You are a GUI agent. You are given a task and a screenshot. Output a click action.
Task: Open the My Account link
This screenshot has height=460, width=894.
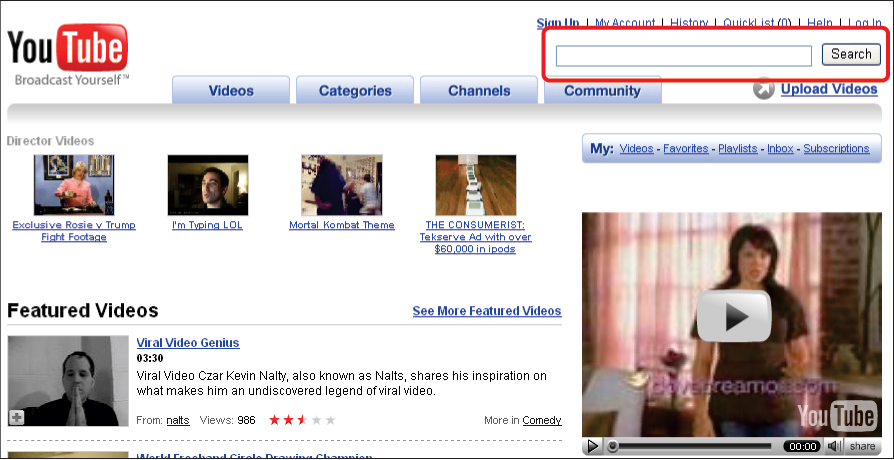(x=625, y=23)
